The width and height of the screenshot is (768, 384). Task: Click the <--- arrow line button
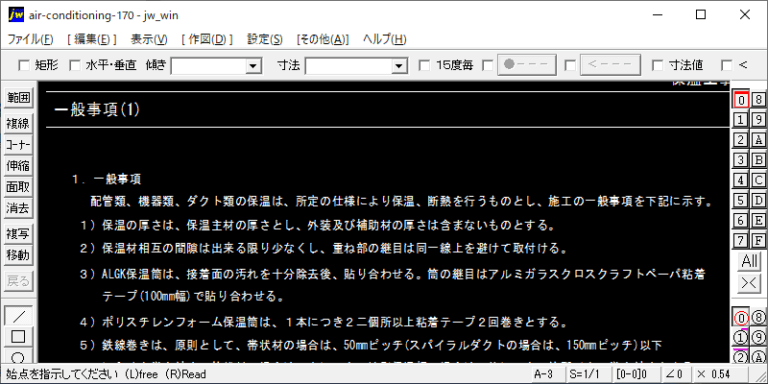pyautogui.click(x=610, y=65)
